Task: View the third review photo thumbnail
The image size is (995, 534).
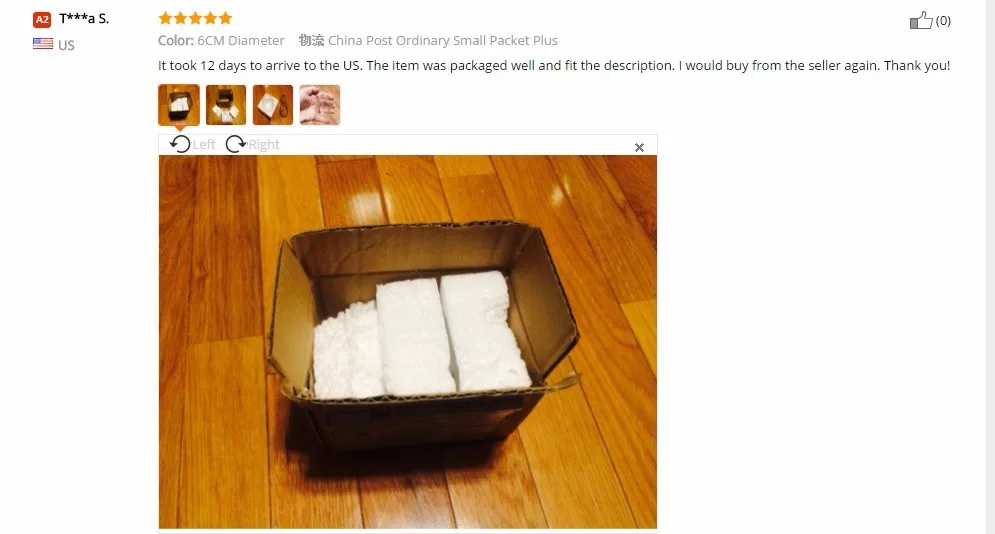Action: tap(273, 105)
